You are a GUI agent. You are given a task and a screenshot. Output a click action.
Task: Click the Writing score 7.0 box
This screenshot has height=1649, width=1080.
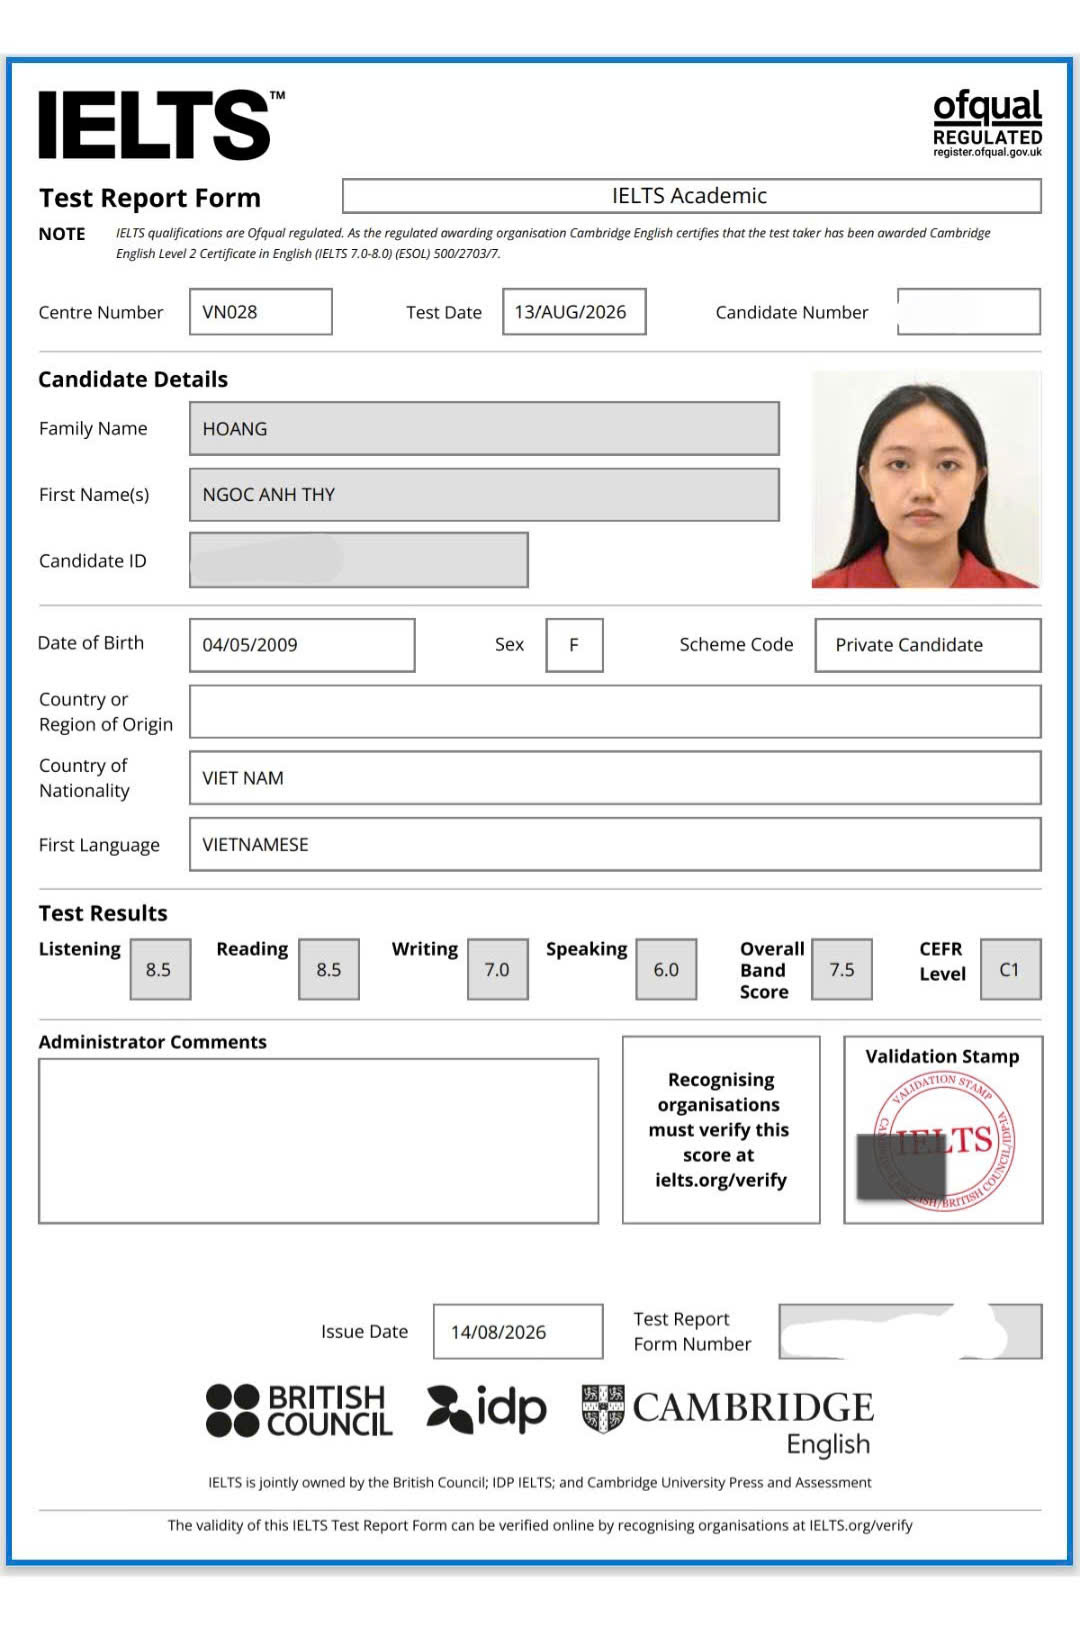point(498,969)
